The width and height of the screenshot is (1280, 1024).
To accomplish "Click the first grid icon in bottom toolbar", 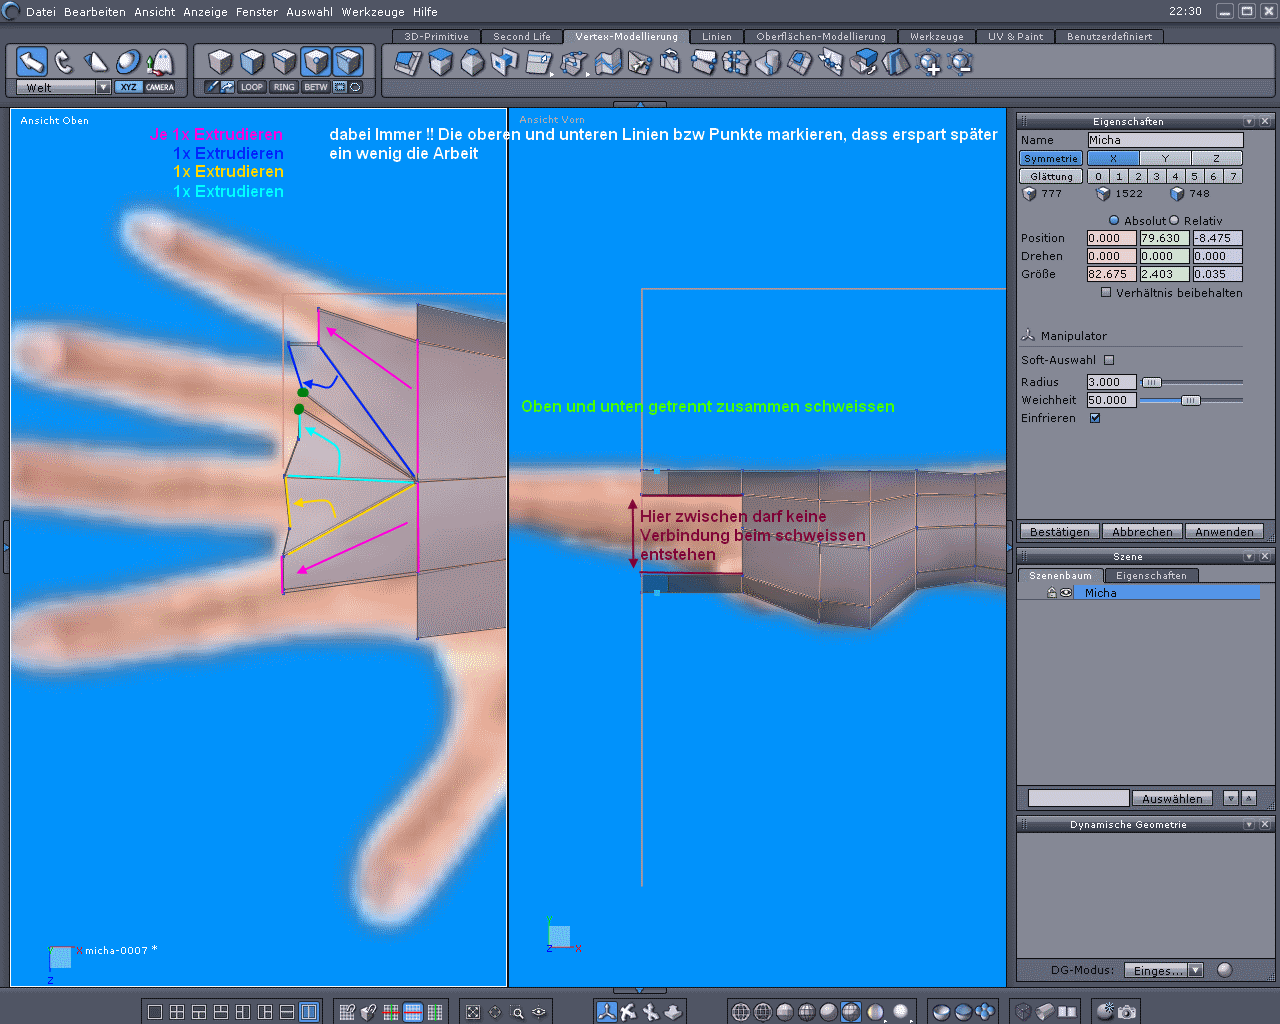I will [347, 1012].
